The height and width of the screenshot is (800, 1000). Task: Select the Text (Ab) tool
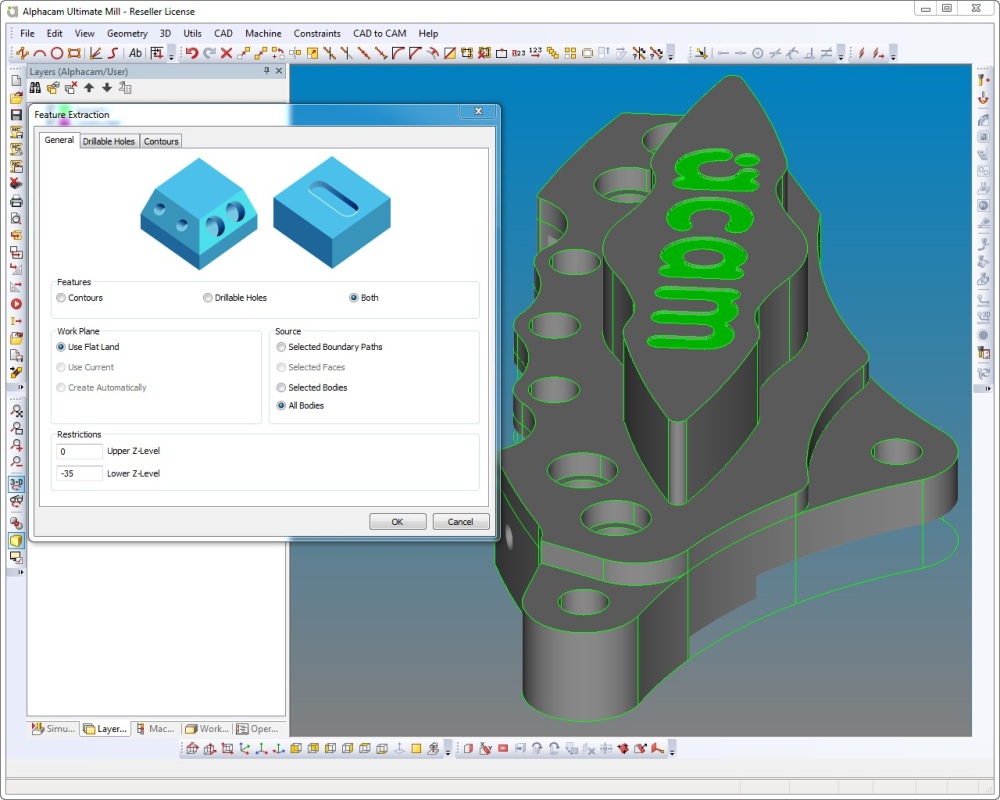pos(136,53)
